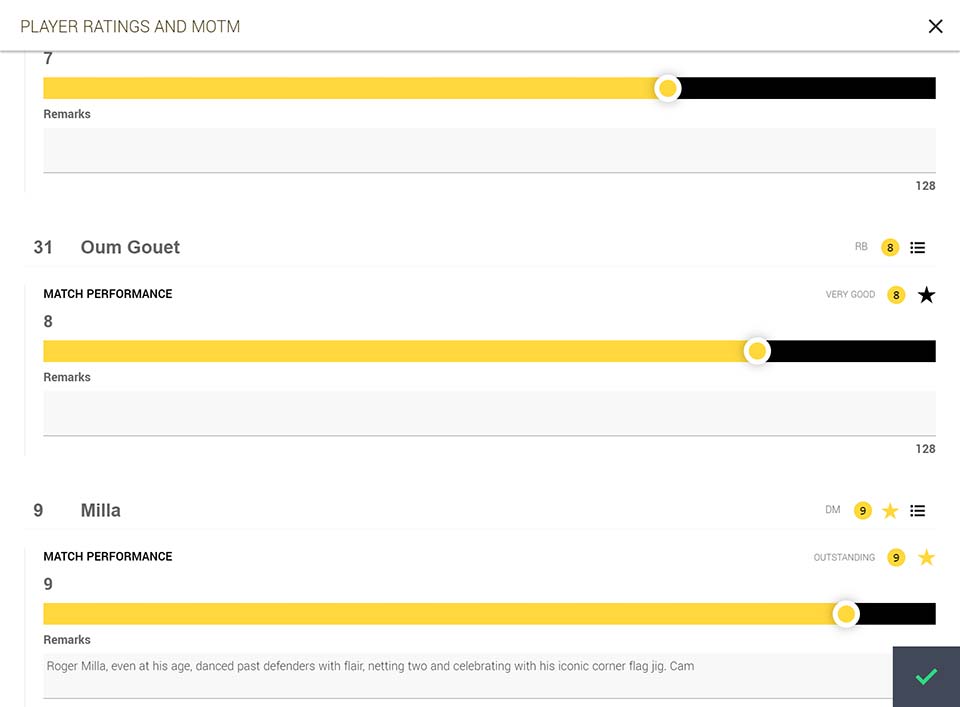Toggle the black MOTM star for Oum Gouet
Viewport: 960px width, 707px height.
tap(926, 295)
